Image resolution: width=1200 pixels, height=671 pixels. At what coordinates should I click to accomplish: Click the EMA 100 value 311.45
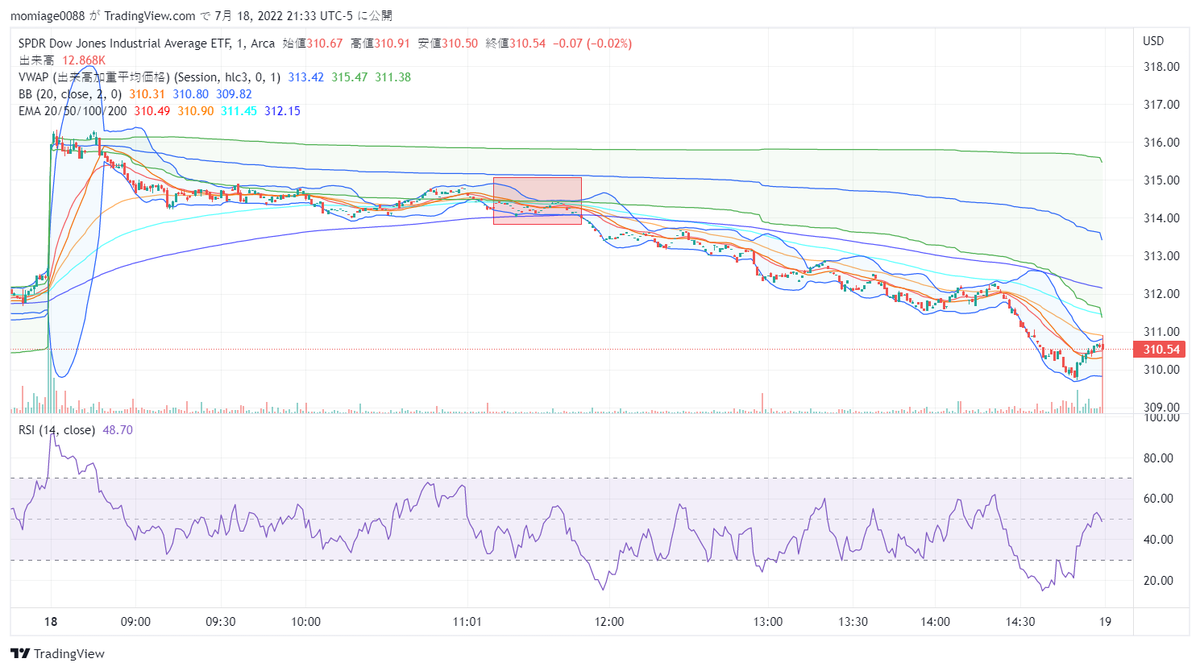[x=239, y=110]
